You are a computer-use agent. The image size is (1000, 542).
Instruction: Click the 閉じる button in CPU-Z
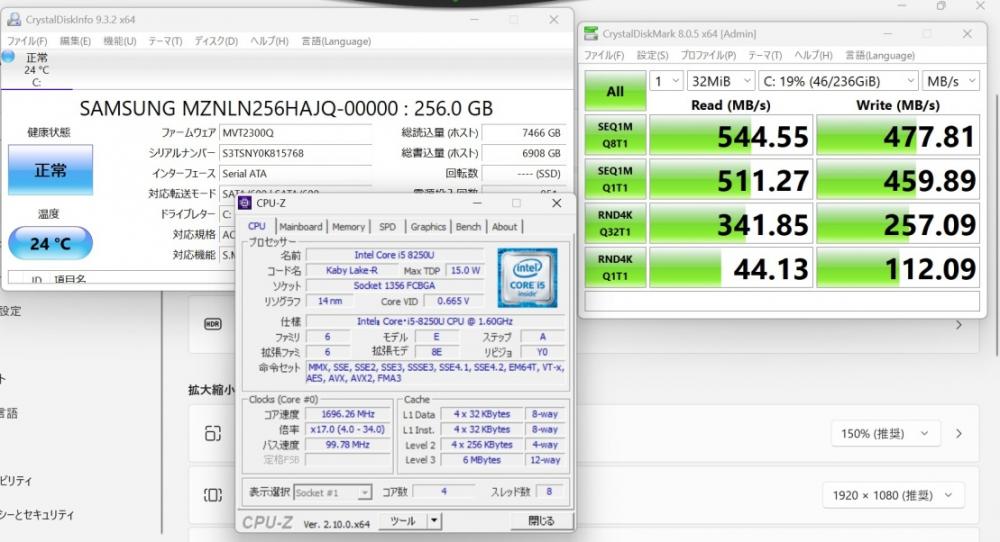(x=541, y=521)
